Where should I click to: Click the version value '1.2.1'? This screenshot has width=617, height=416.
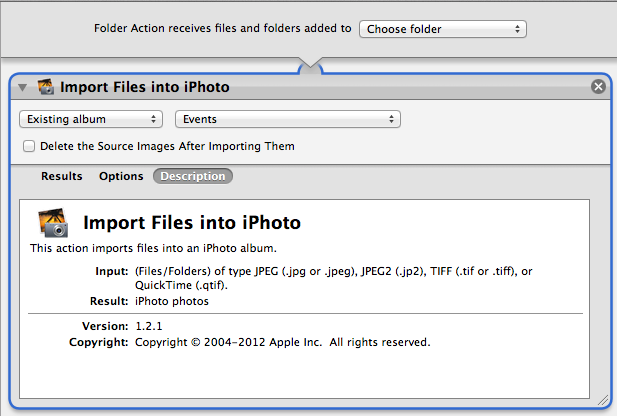(x=149, y=326)
